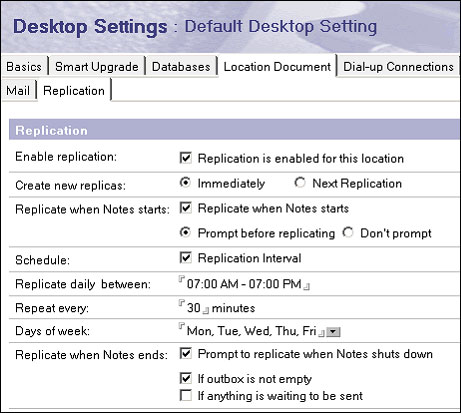Select the Replication sub-tab
Image resolution: width=461 pixels, height=413 pixels.
(74, 91)
